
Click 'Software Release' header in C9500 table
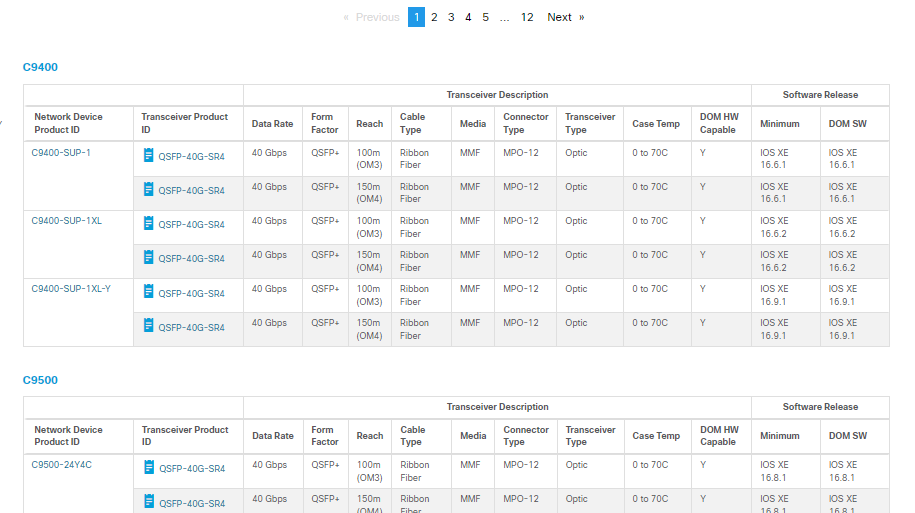(820, 407)
